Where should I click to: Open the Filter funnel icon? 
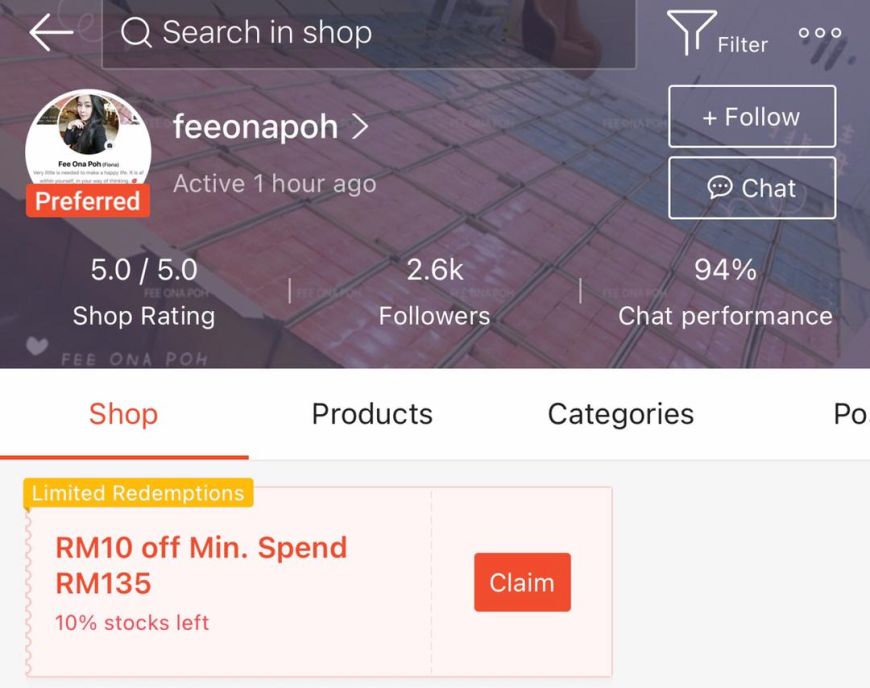692,33
